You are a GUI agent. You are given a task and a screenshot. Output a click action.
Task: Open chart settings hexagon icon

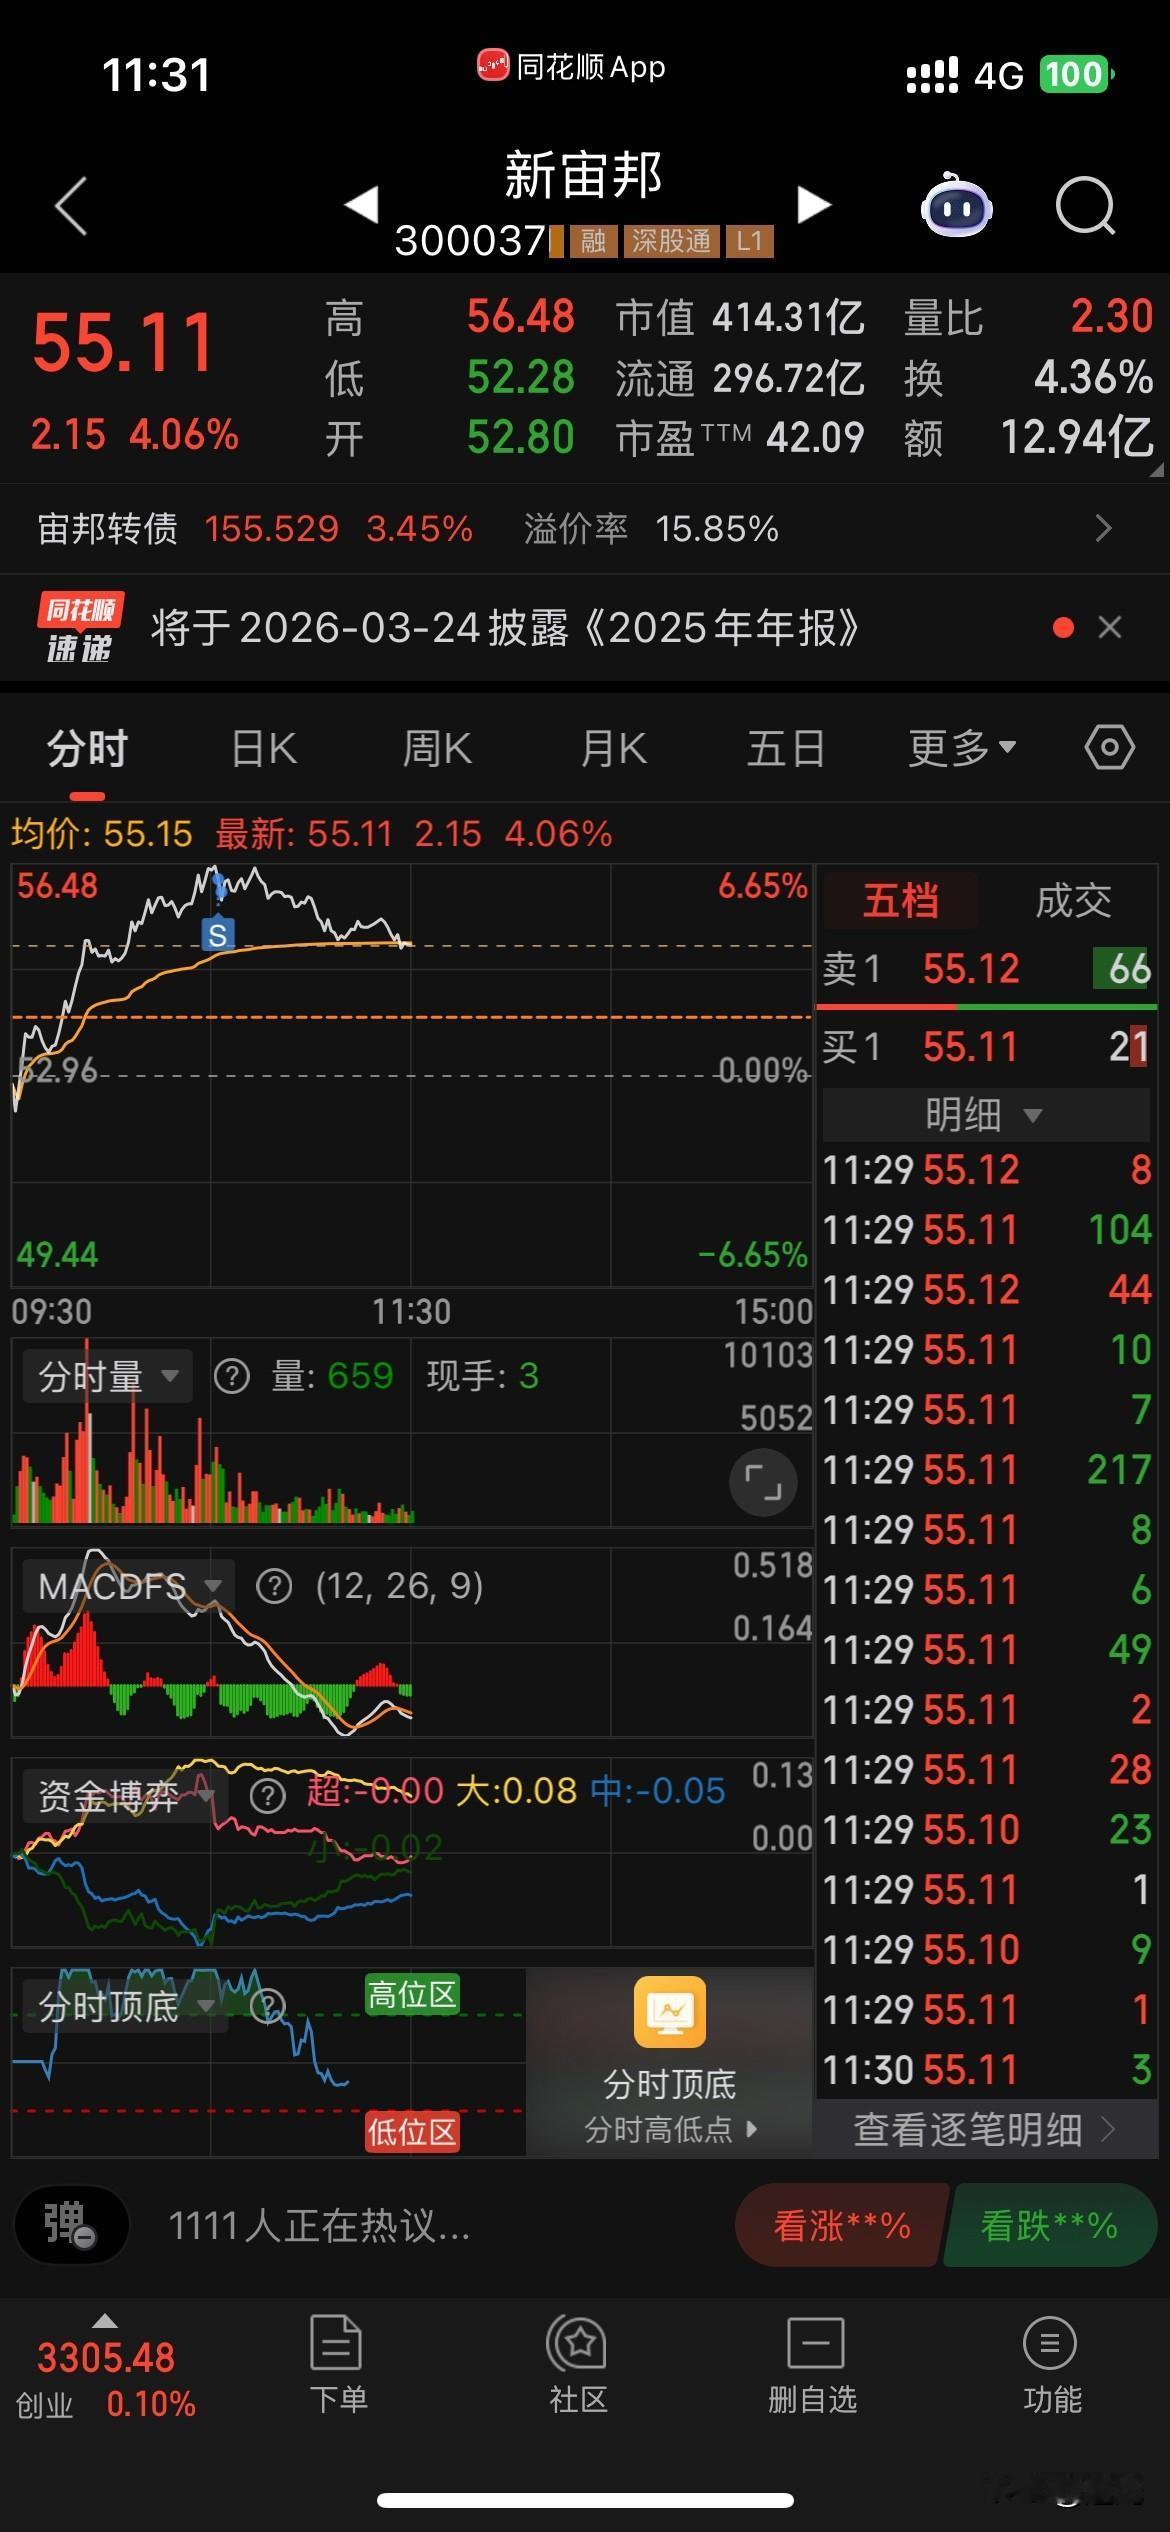(1110, 747)
